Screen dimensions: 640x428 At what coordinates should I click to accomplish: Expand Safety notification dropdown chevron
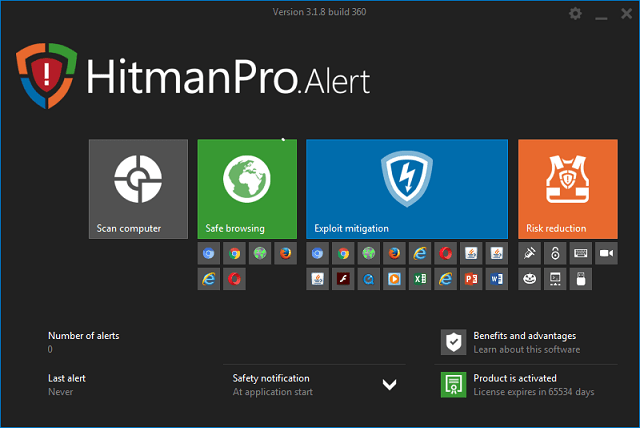(x=389, y=384)
